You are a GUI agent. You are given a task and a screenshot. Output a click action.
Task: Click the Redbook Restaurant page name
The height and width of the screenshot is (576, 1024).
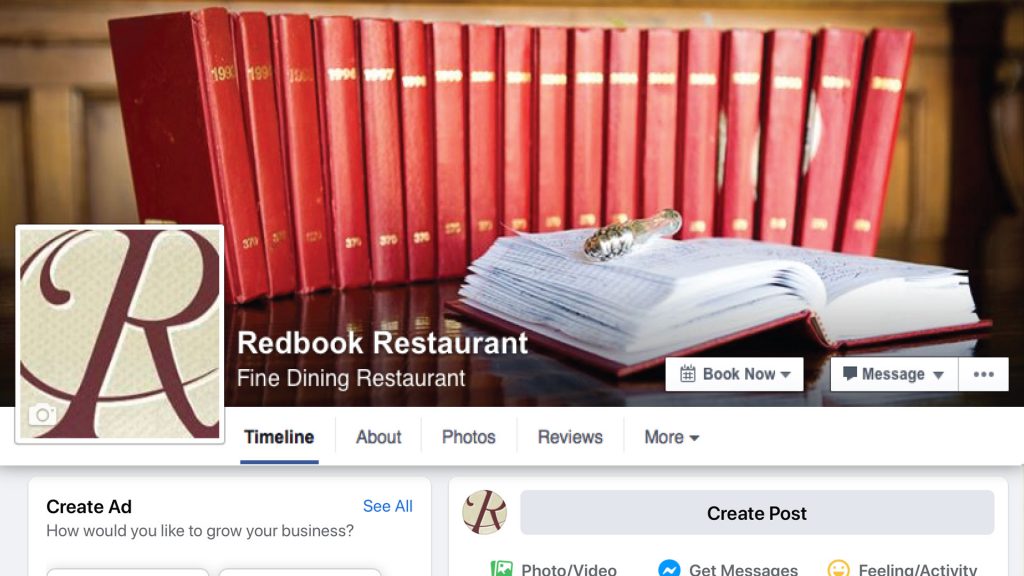pos(383,343)
